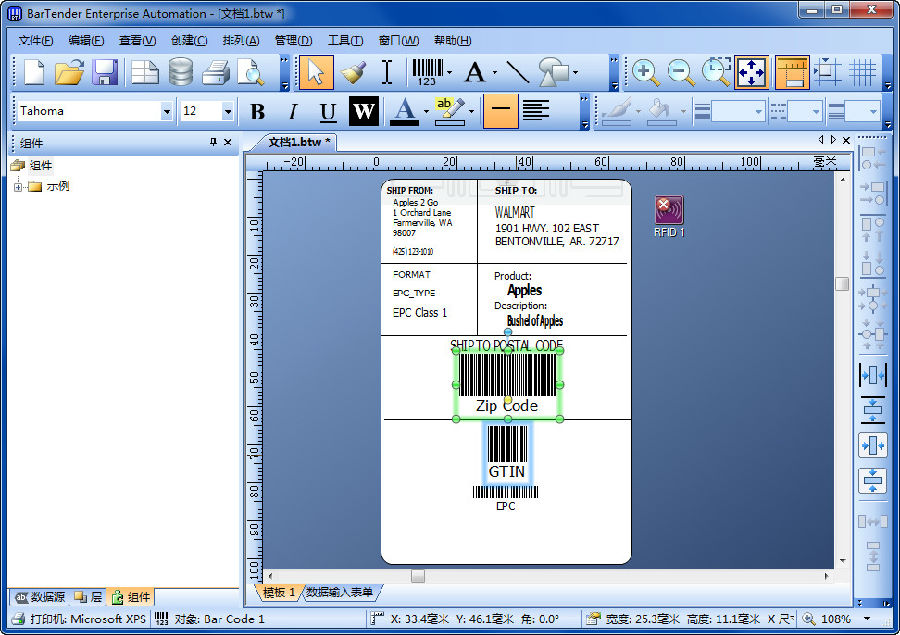Open the database connection setup icon
The width and height of the screenshot is (900, 635).
tap(181, 72)
